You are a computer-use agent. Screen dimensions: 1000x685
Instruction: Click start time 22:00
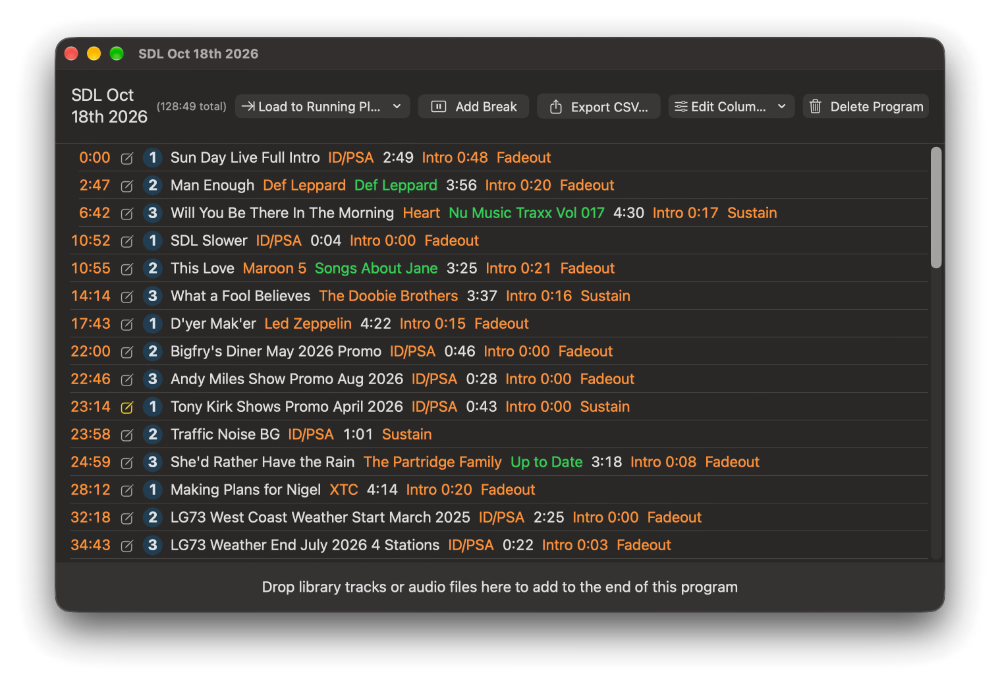coord(91,351)
